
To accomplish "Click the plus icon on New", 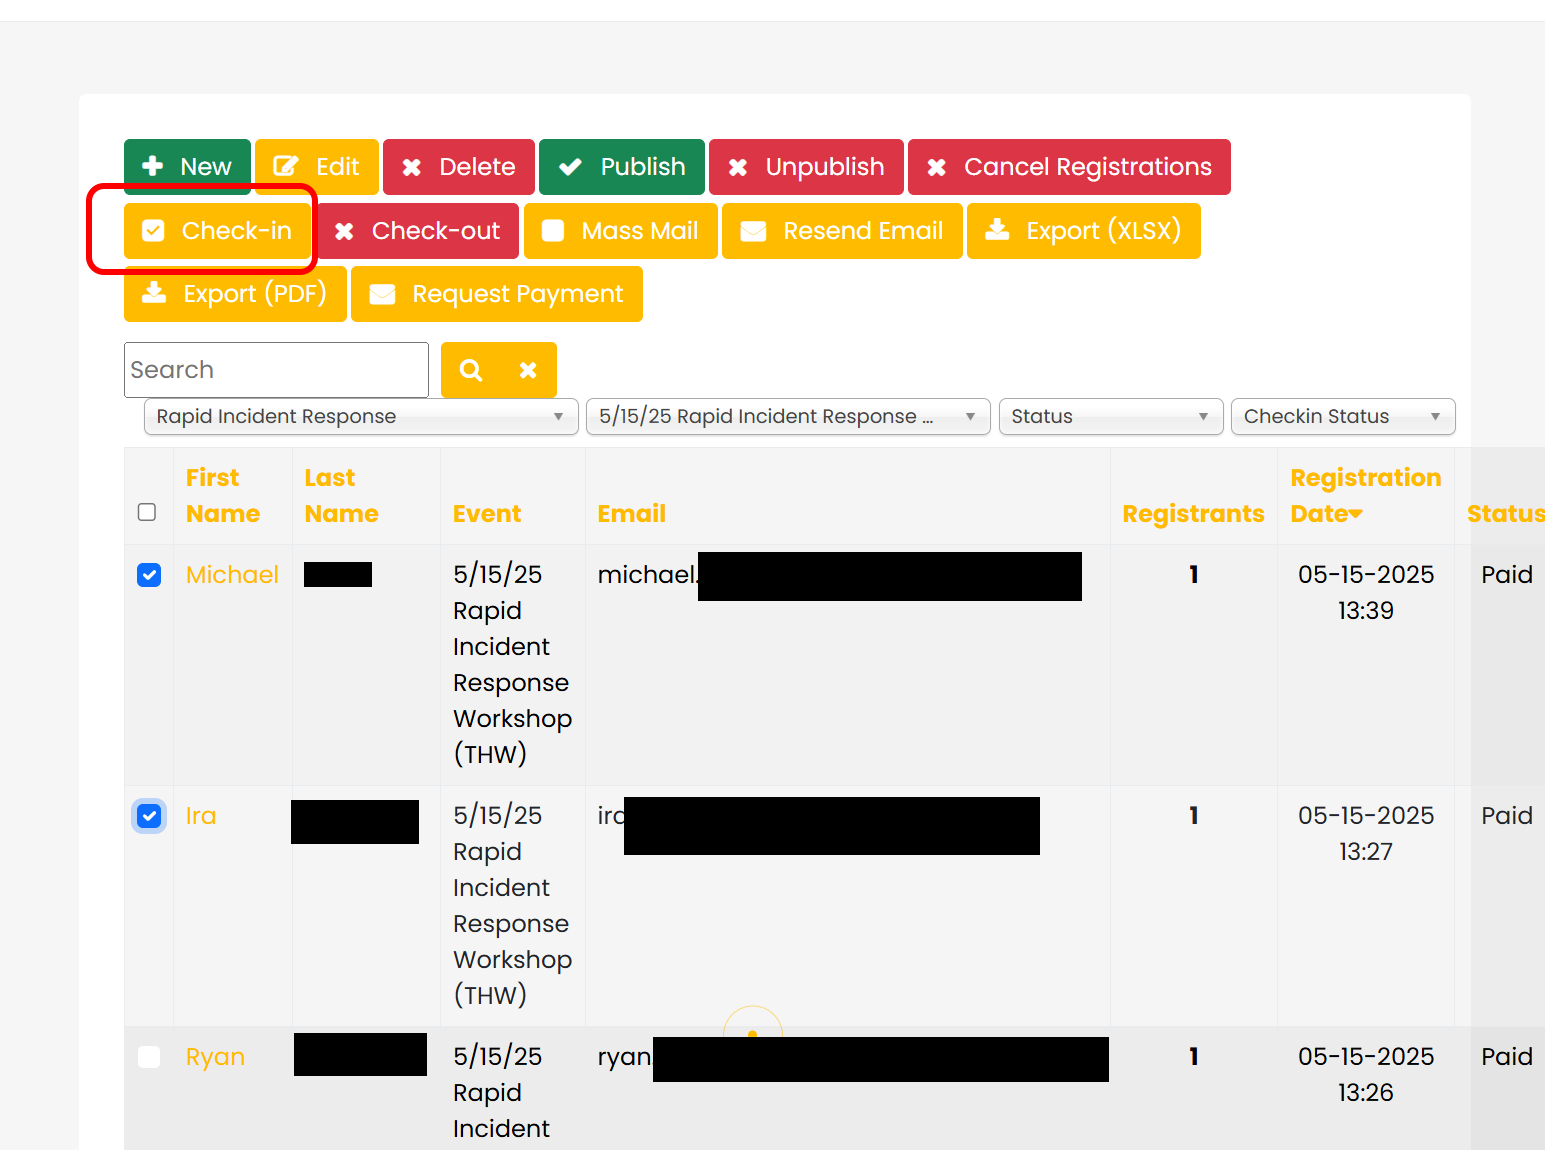I will 153,167.
